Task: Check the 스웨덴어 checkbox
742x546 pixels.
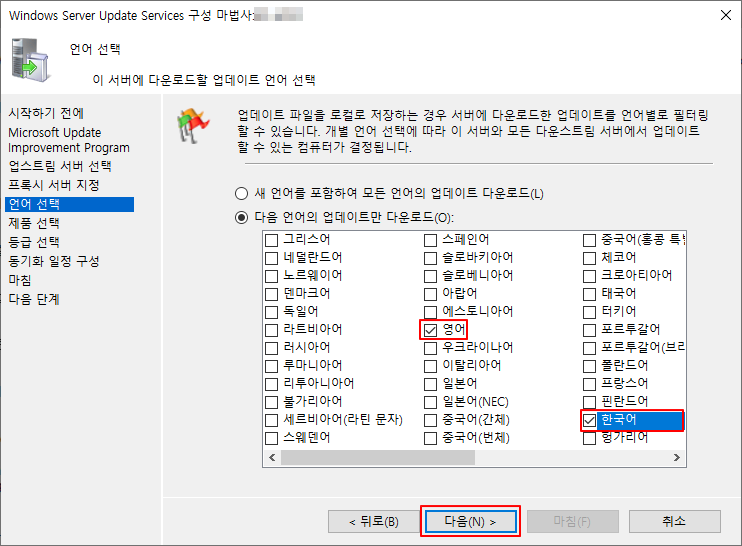Action: [x=271, y=438]
